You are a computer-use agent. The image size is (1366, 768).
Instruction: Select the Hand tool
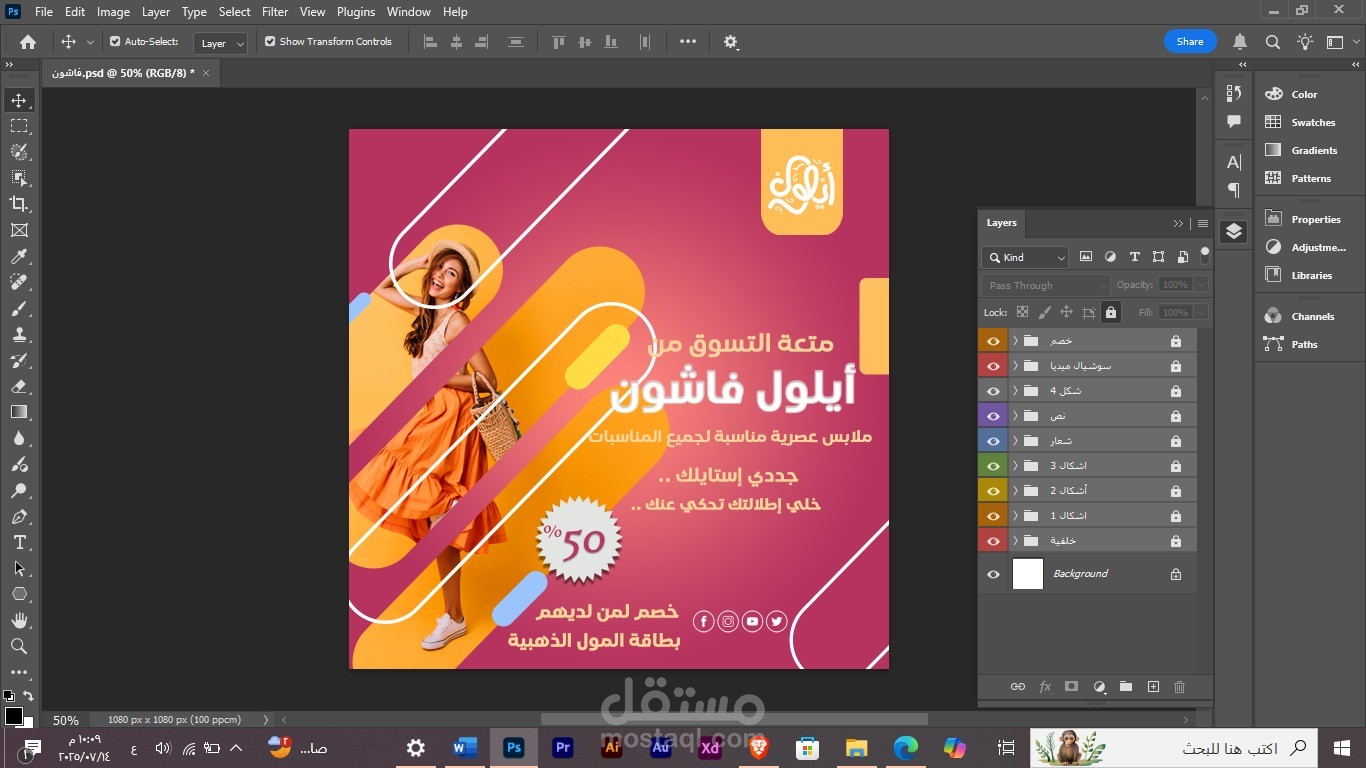click(19, 621)
